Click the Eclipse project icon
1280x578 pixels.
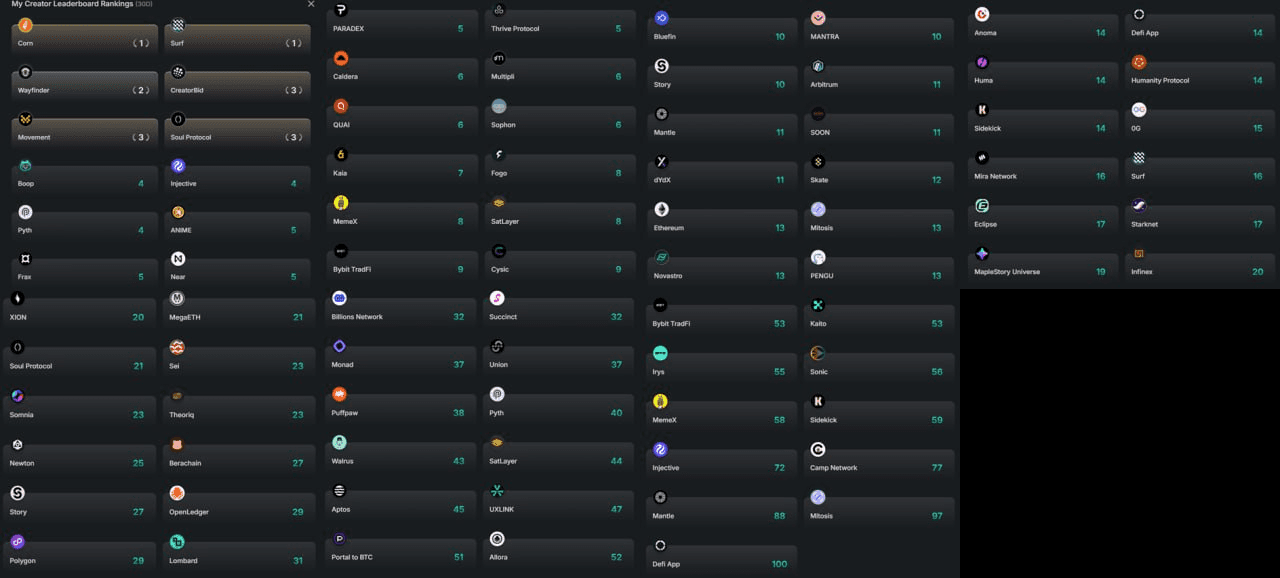[x=982, y=206]
